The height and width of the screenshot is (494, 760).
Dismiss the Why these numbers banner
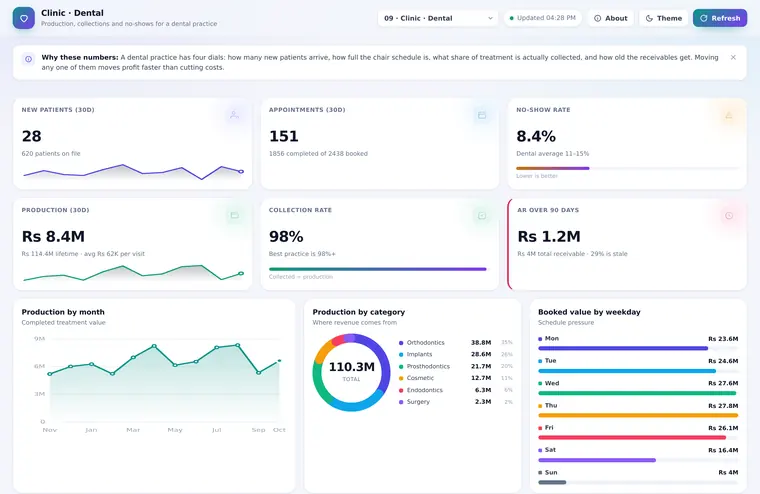[x=733, y=57]
